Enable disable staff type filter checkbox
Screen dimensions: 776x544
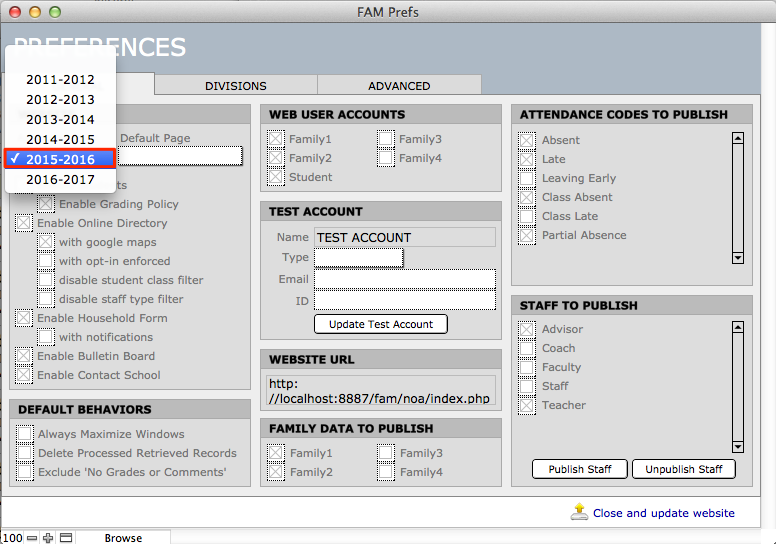click(46, 299)
